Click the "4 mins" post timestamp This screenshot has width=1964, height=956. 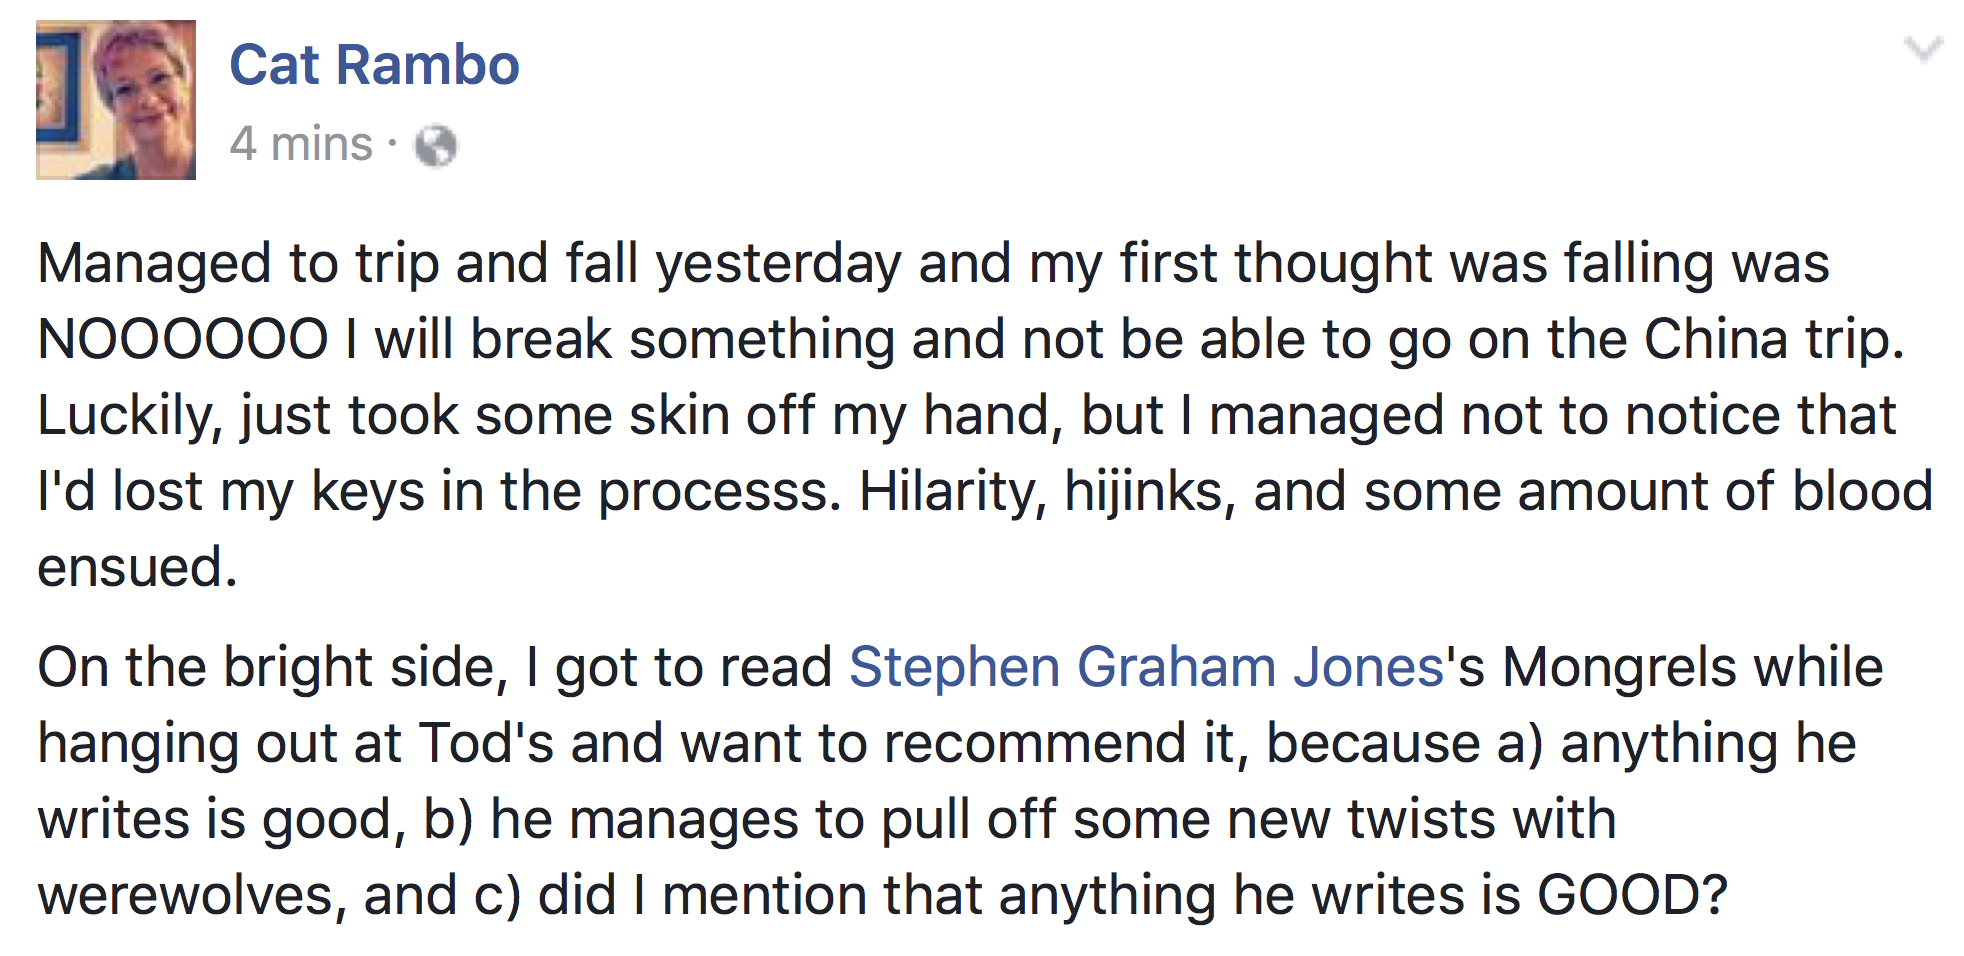coord(301,144)
